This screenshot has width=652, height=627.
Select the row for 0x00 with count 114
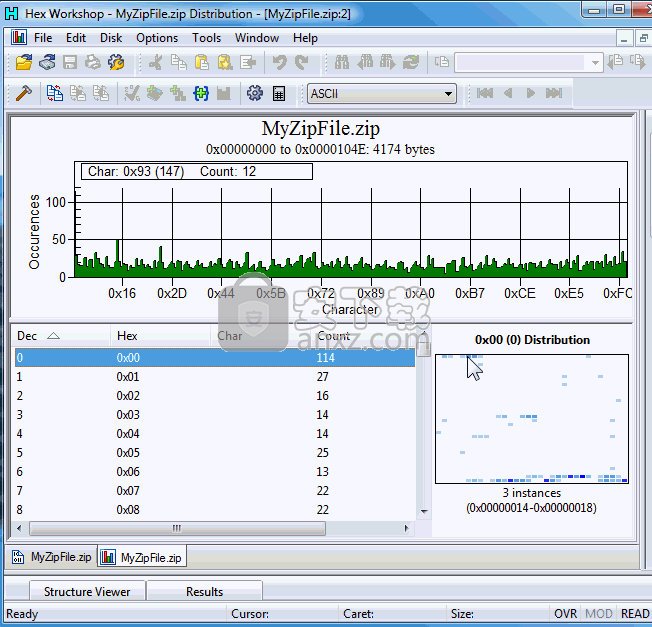[x=215, y=358]
